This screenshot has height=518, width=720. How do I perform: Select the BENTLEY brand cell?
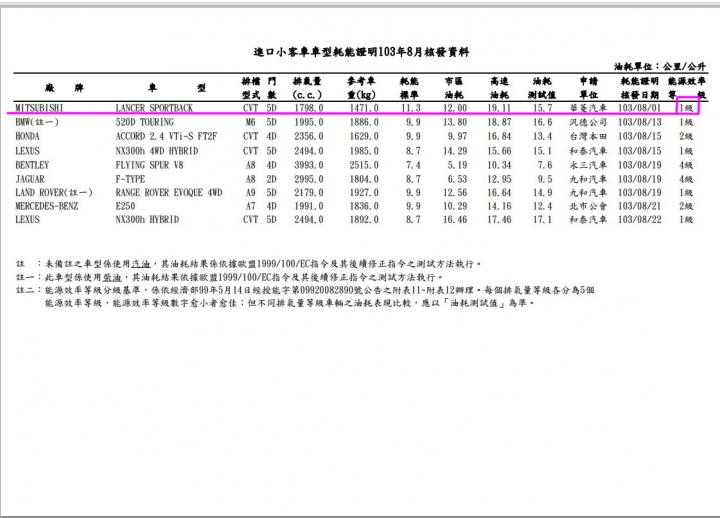click(x=32, y=165)
